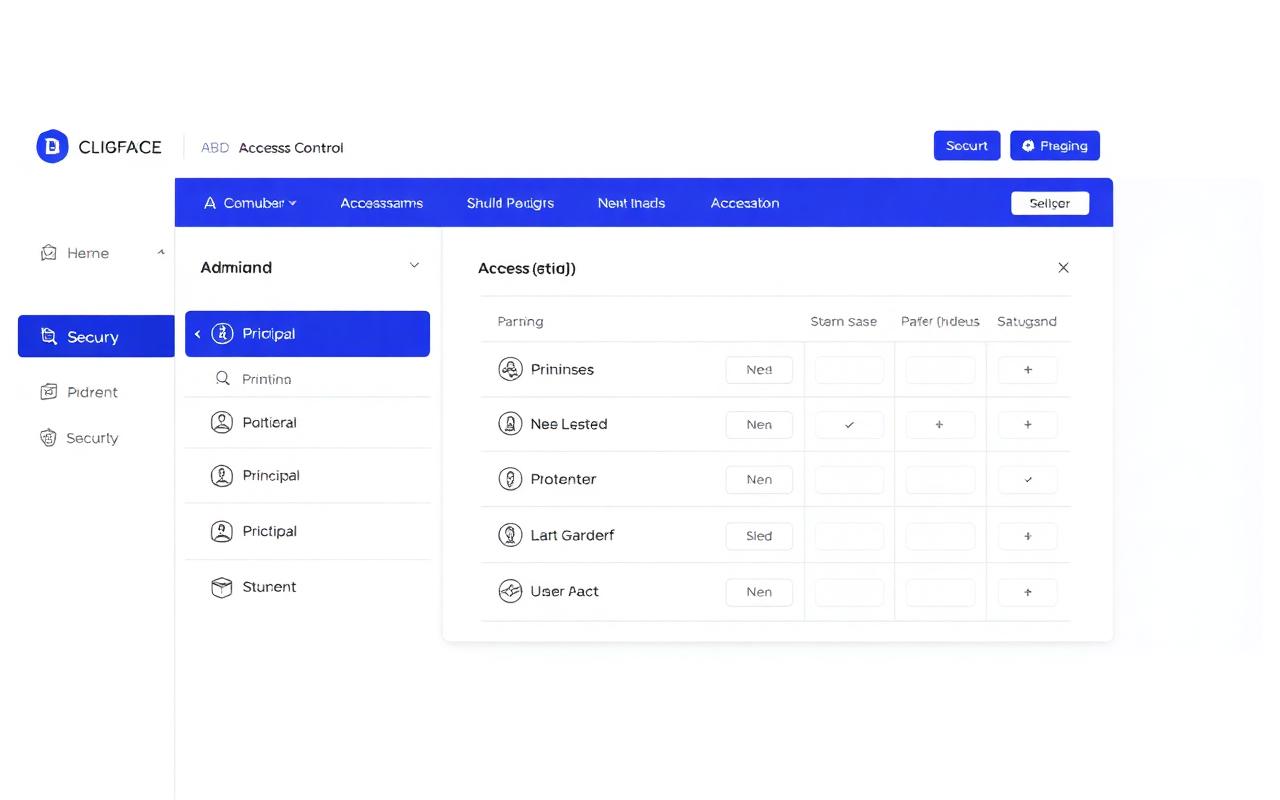The width and height of the screenshot is (1280, 800).
Task: Toggle Pafer box for Protenter
Action: pyautogui.click(x=940, y=480)
